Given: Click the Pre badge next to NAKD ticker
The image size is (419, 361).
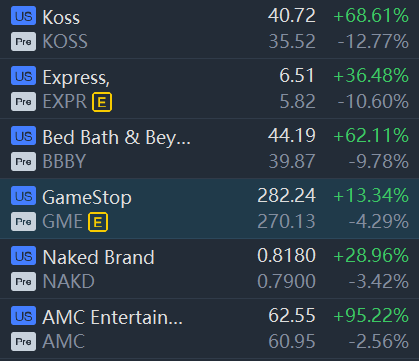Looking at the screenshot, I should click(23, 282).
